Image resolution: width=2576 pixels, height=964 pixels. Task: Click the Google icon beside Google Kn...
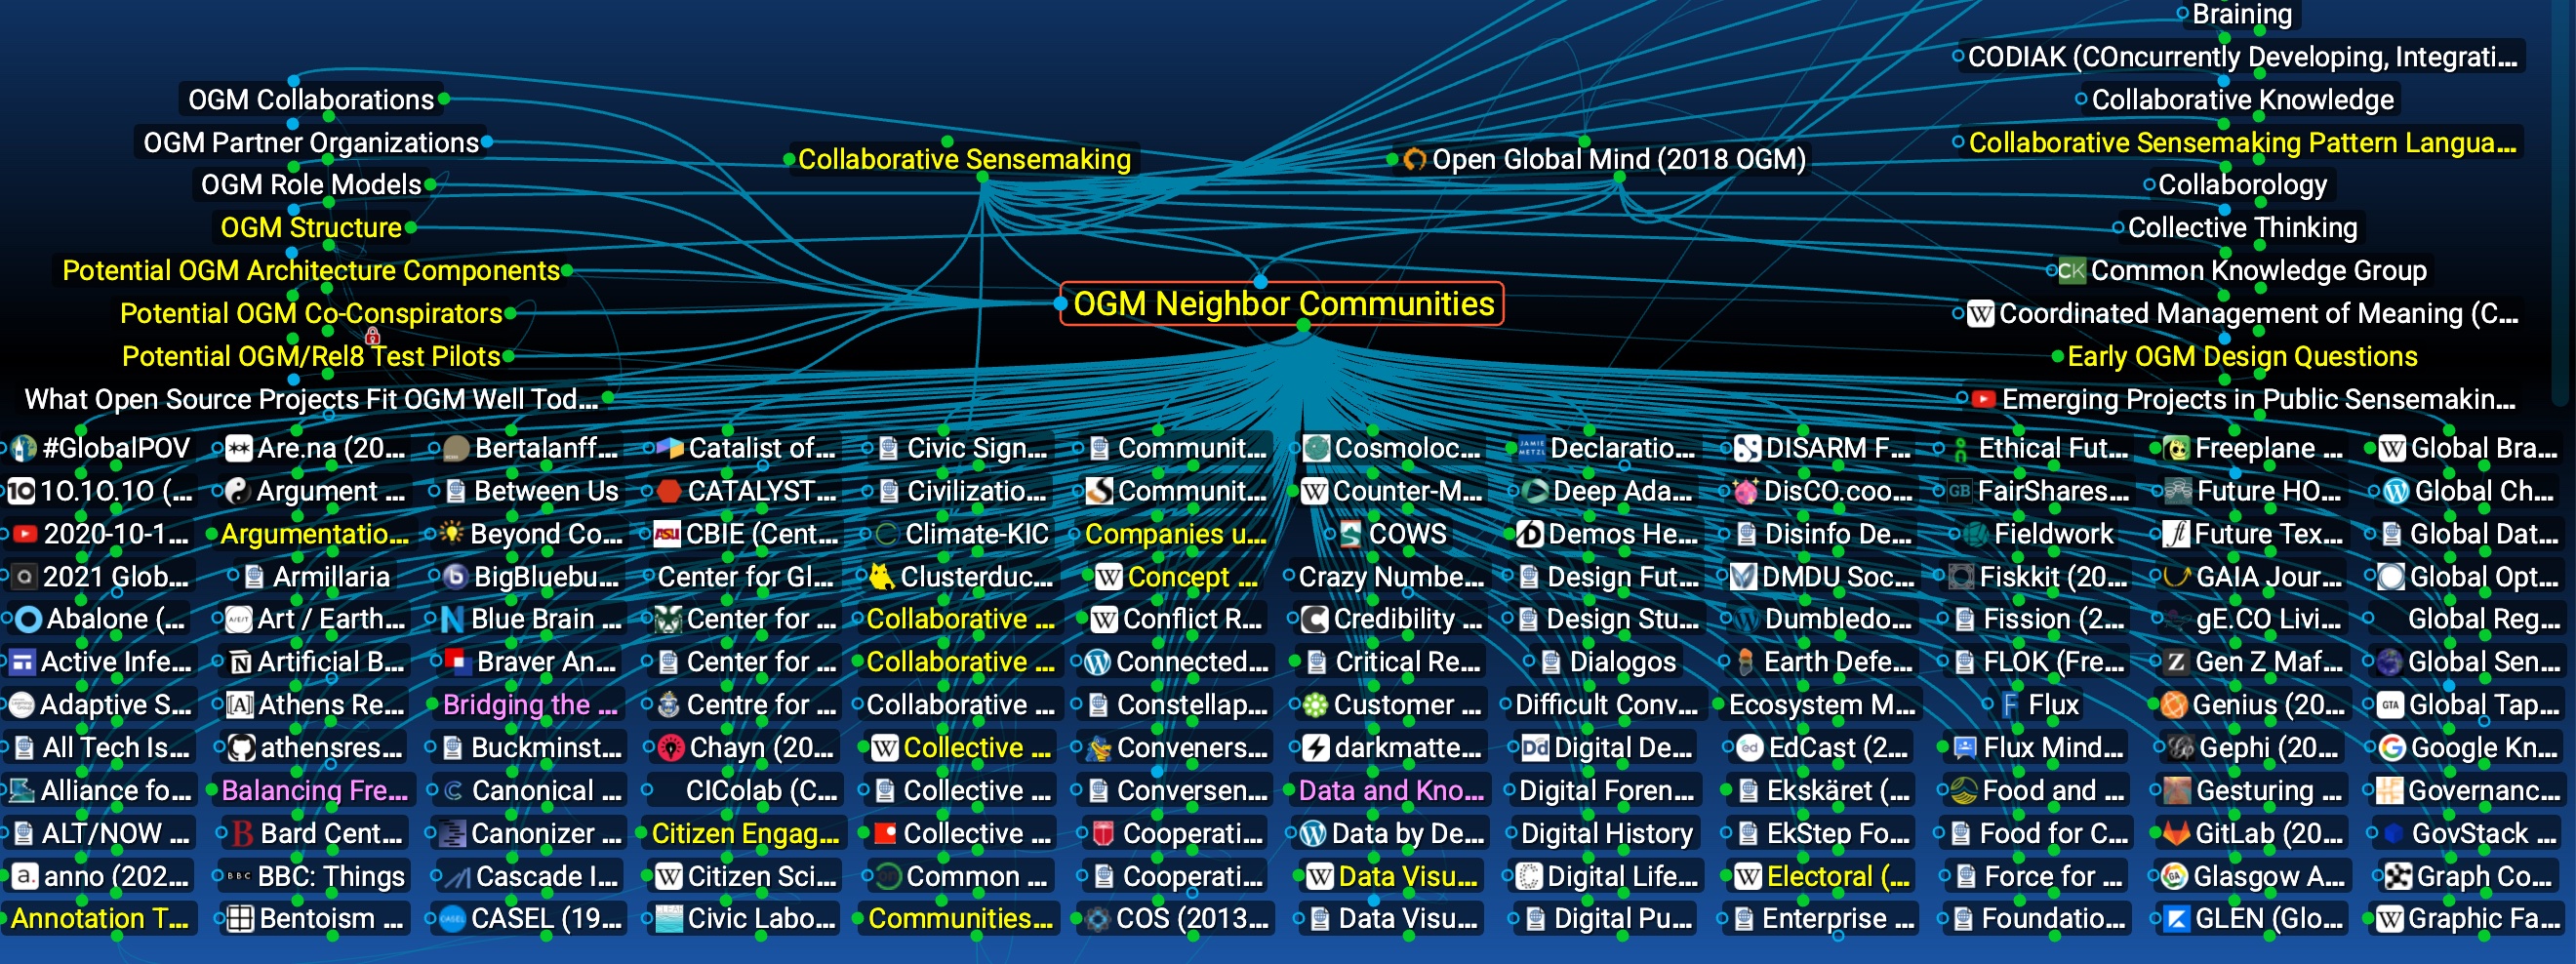[2391, 748]
